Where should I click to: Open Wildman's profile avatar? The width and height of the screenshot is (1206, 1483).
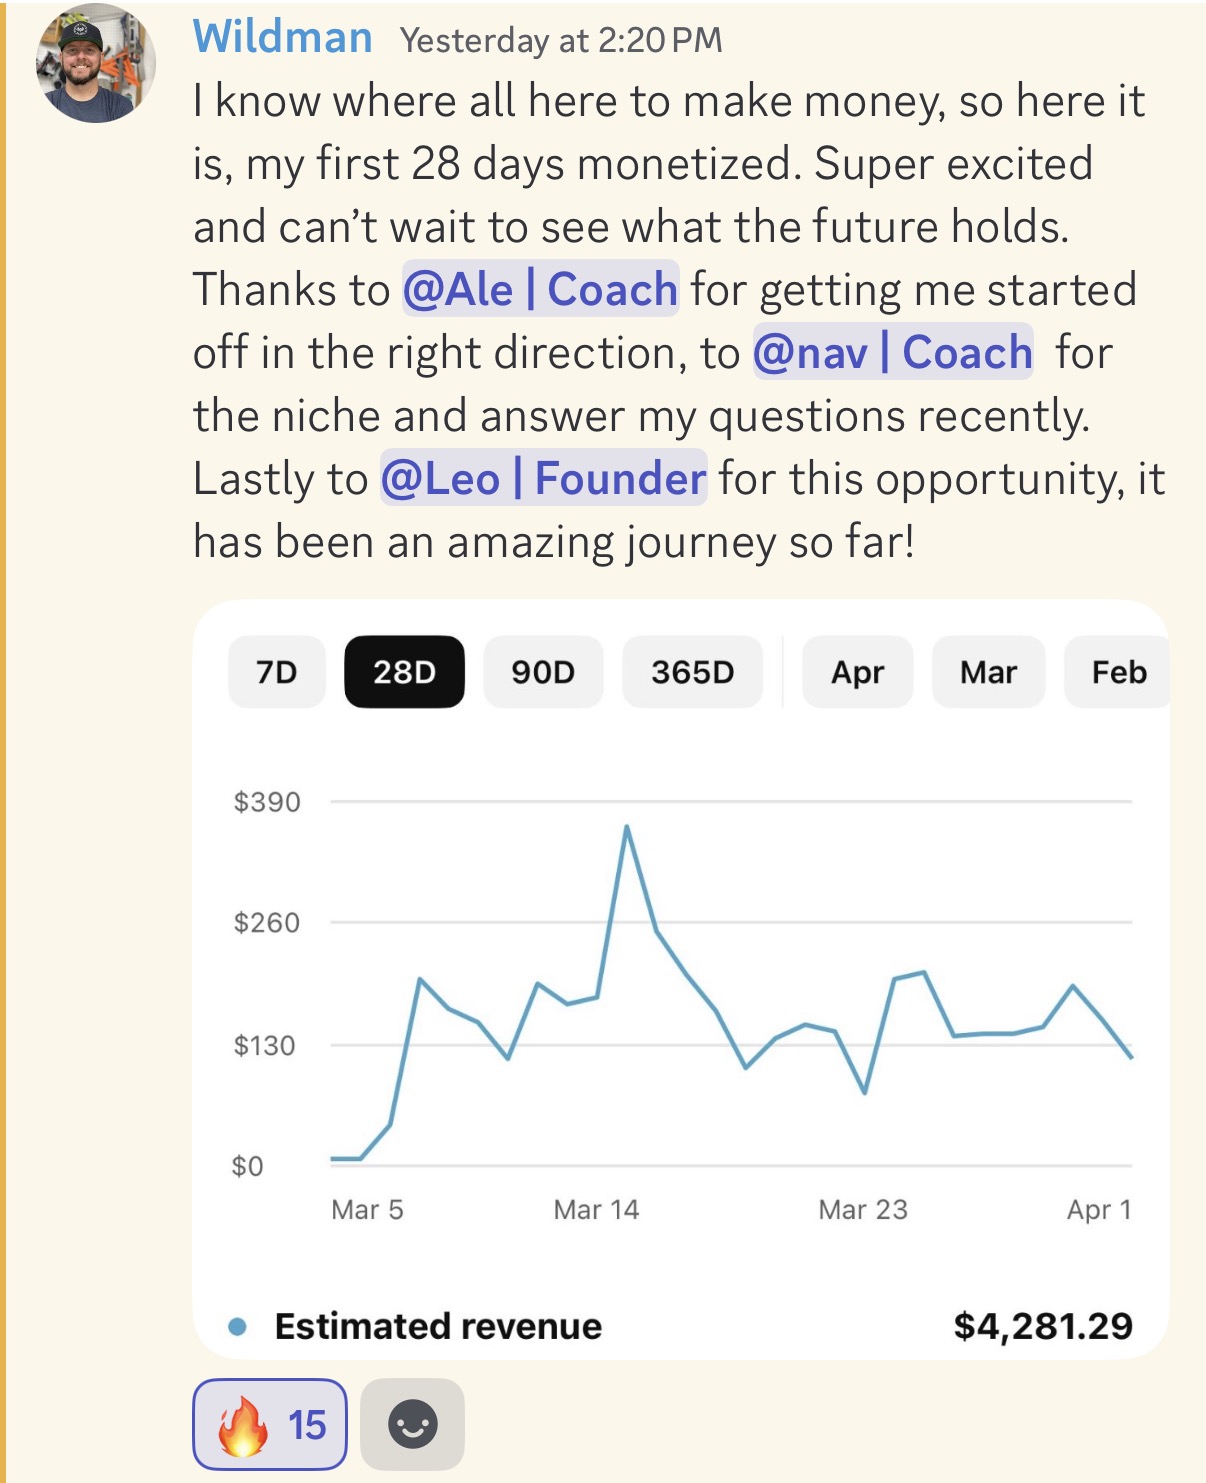click(x=97, y=63)
